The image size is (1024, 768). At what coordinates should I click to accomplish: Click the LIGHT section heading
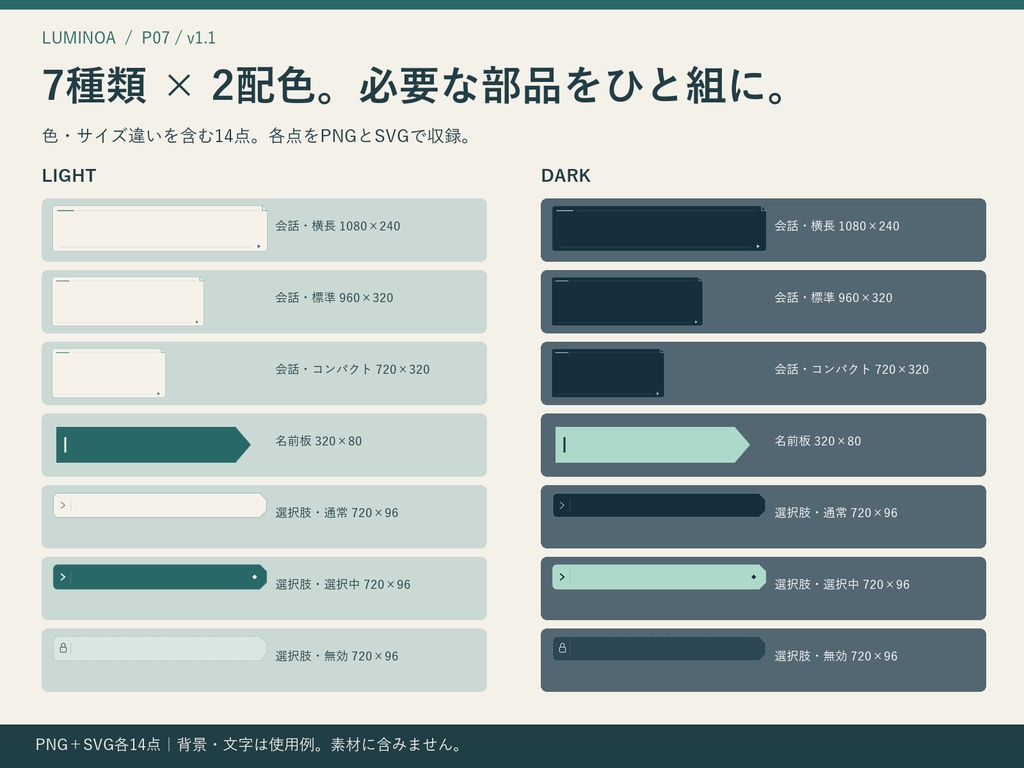coord(69,176)
